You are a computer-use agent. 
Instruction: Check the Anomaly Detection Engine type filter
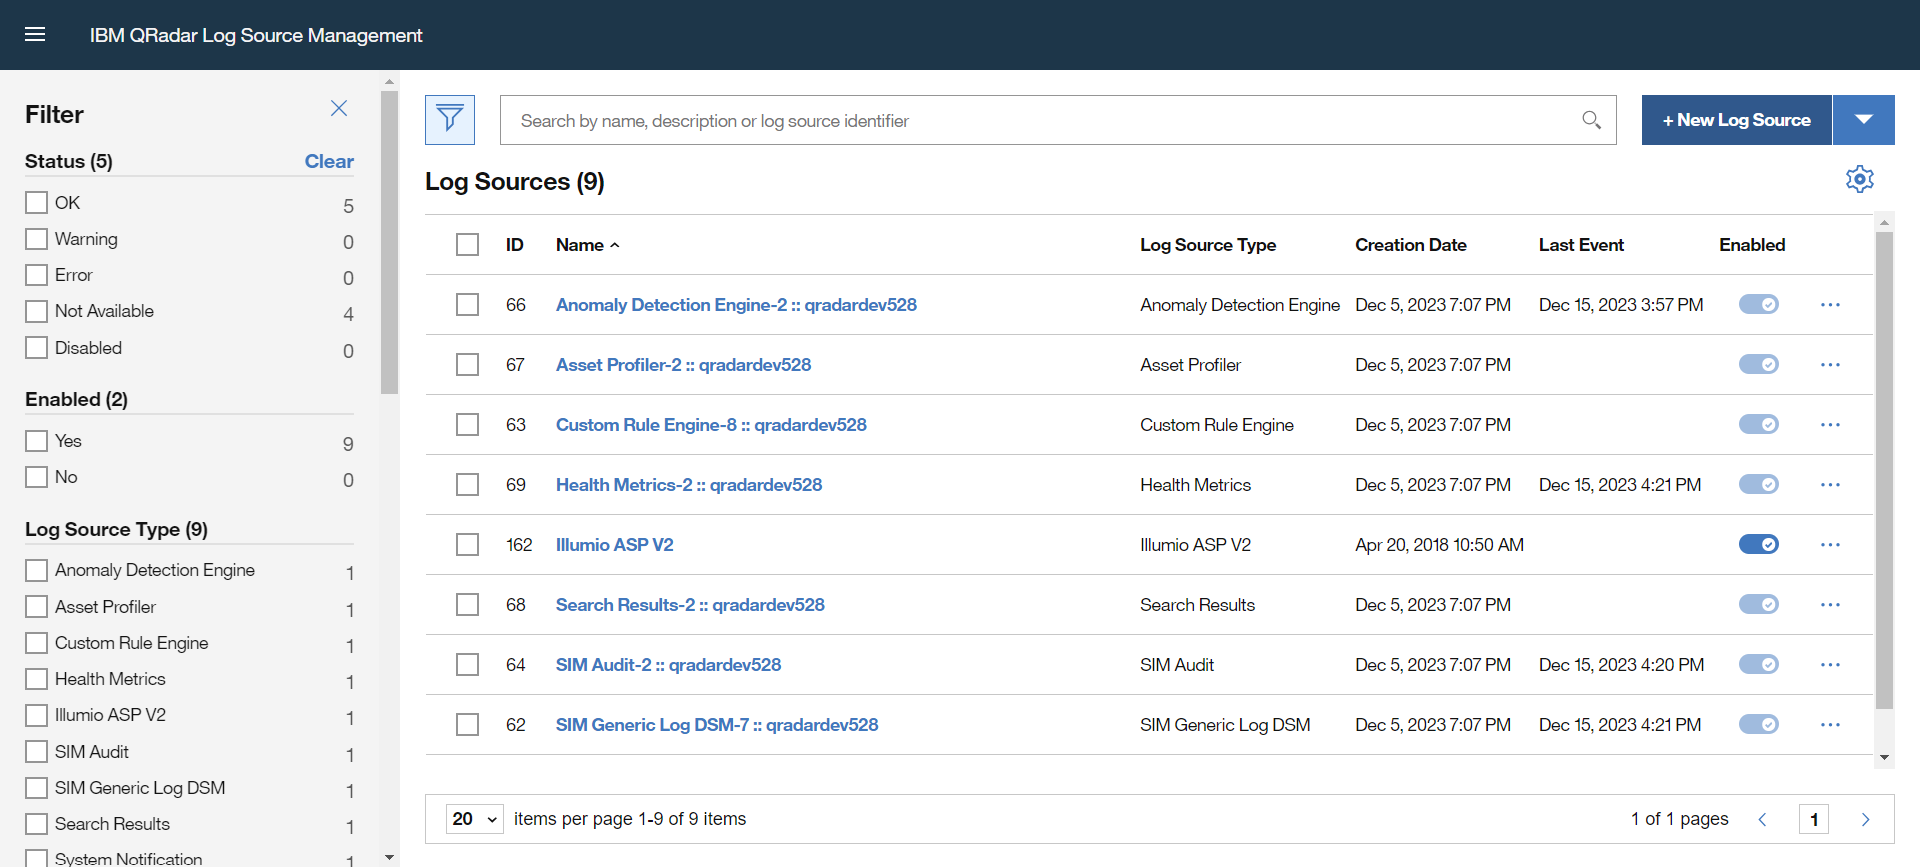coord(36,570)
